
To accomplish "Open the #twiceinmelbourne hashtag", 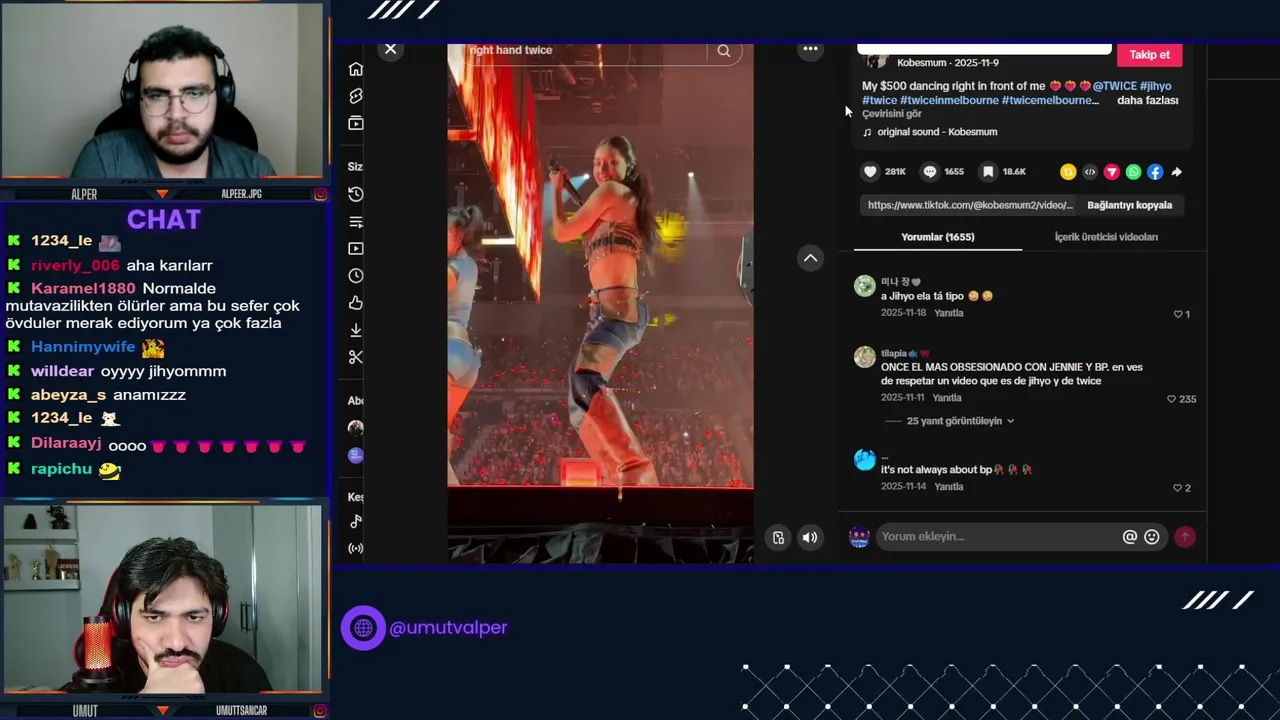I will 949,100.
